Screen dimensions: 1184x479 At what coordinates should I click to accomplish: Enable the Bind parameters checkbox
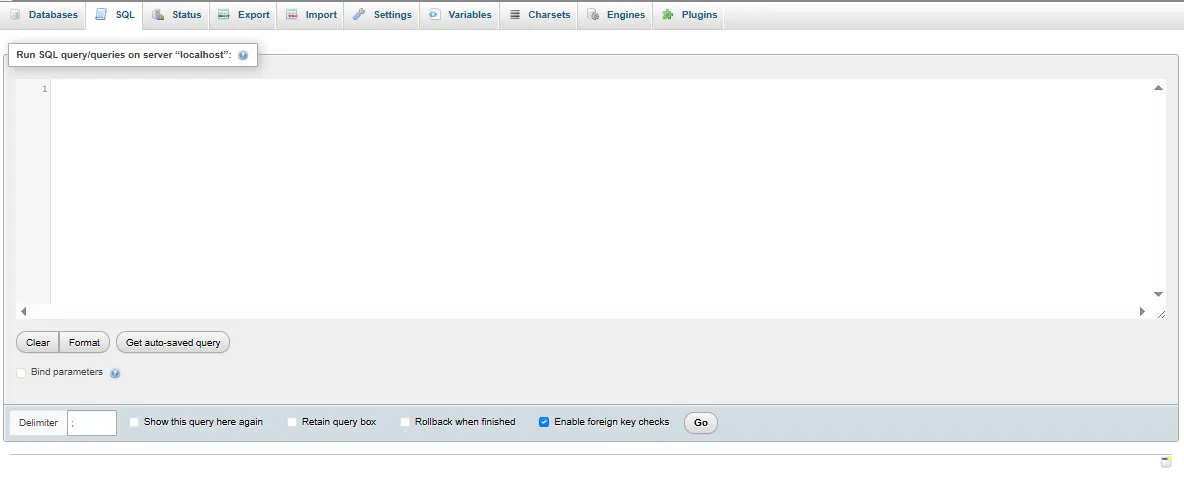click(22, 373)
